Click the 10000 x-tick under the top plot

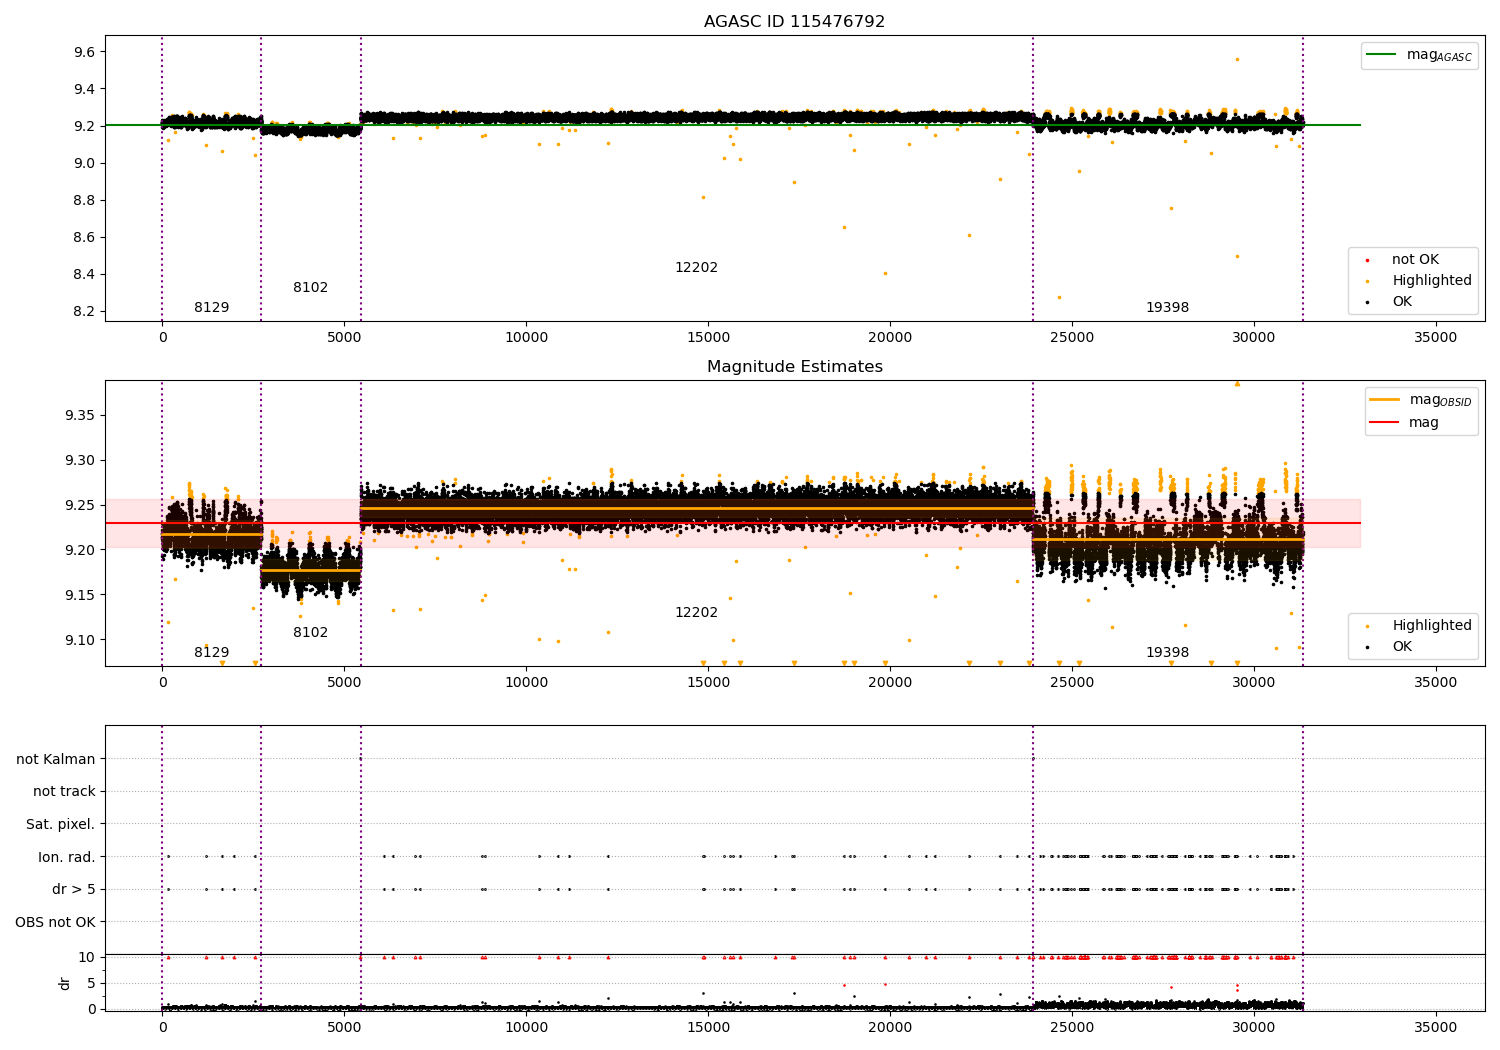click(x=526, y=338)
